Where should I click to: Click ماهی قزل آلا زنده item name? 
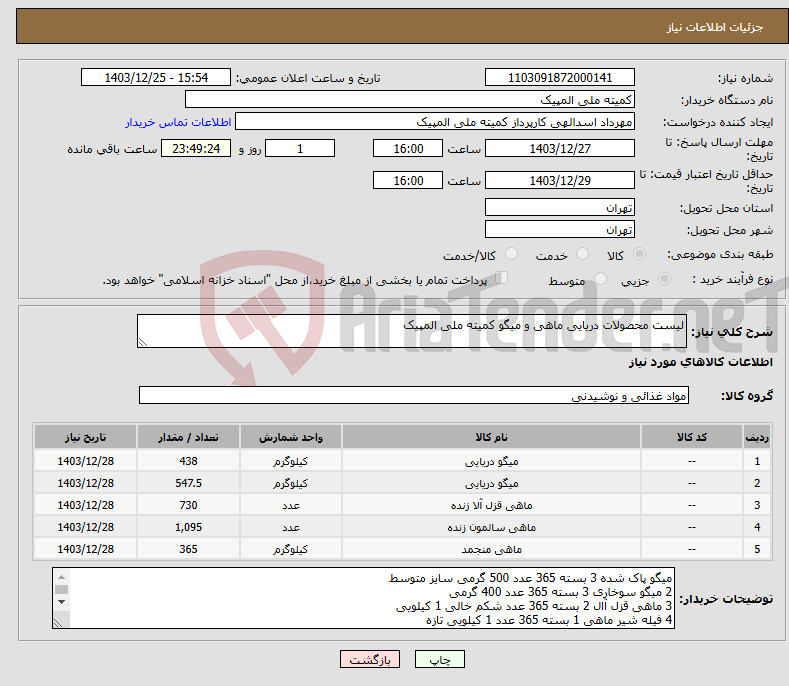point(491,505)
